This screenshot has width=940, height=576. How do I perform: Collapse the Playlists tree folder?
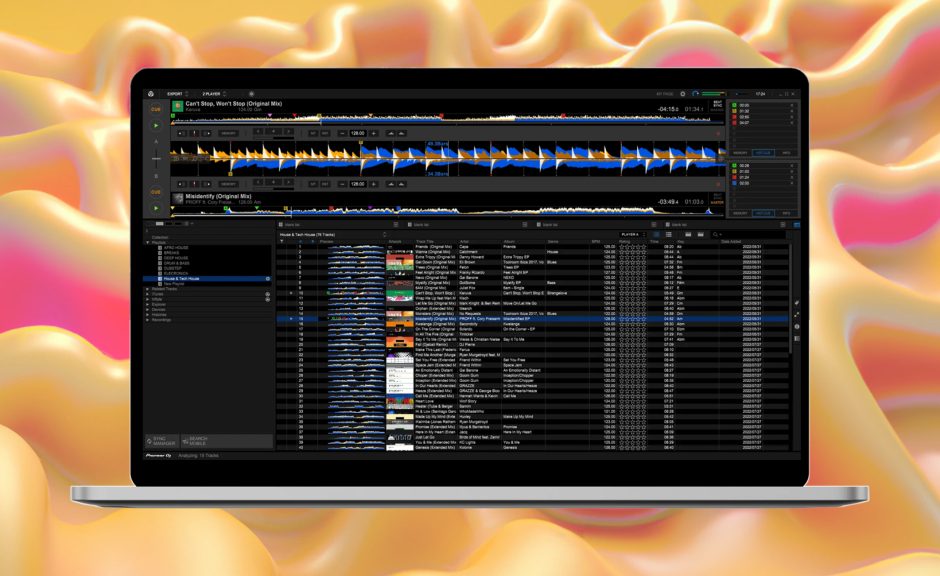point(148,242)
